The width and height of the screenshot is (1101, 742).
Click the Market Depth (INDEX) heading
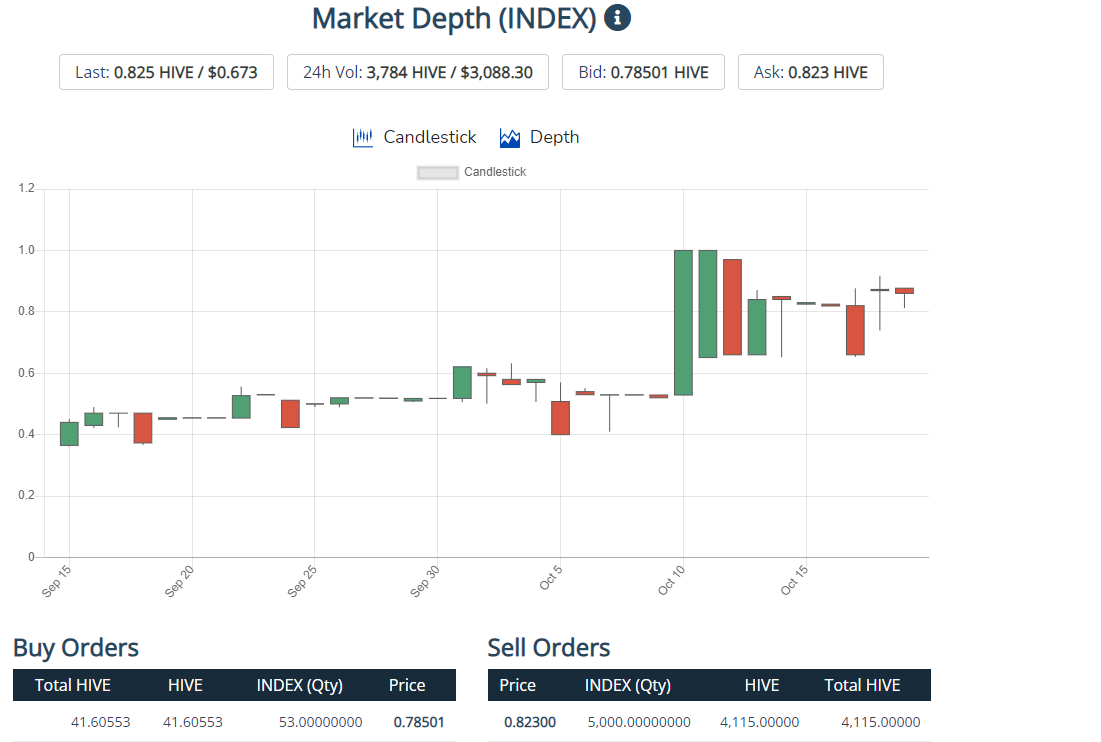click(x=454, y=18)
